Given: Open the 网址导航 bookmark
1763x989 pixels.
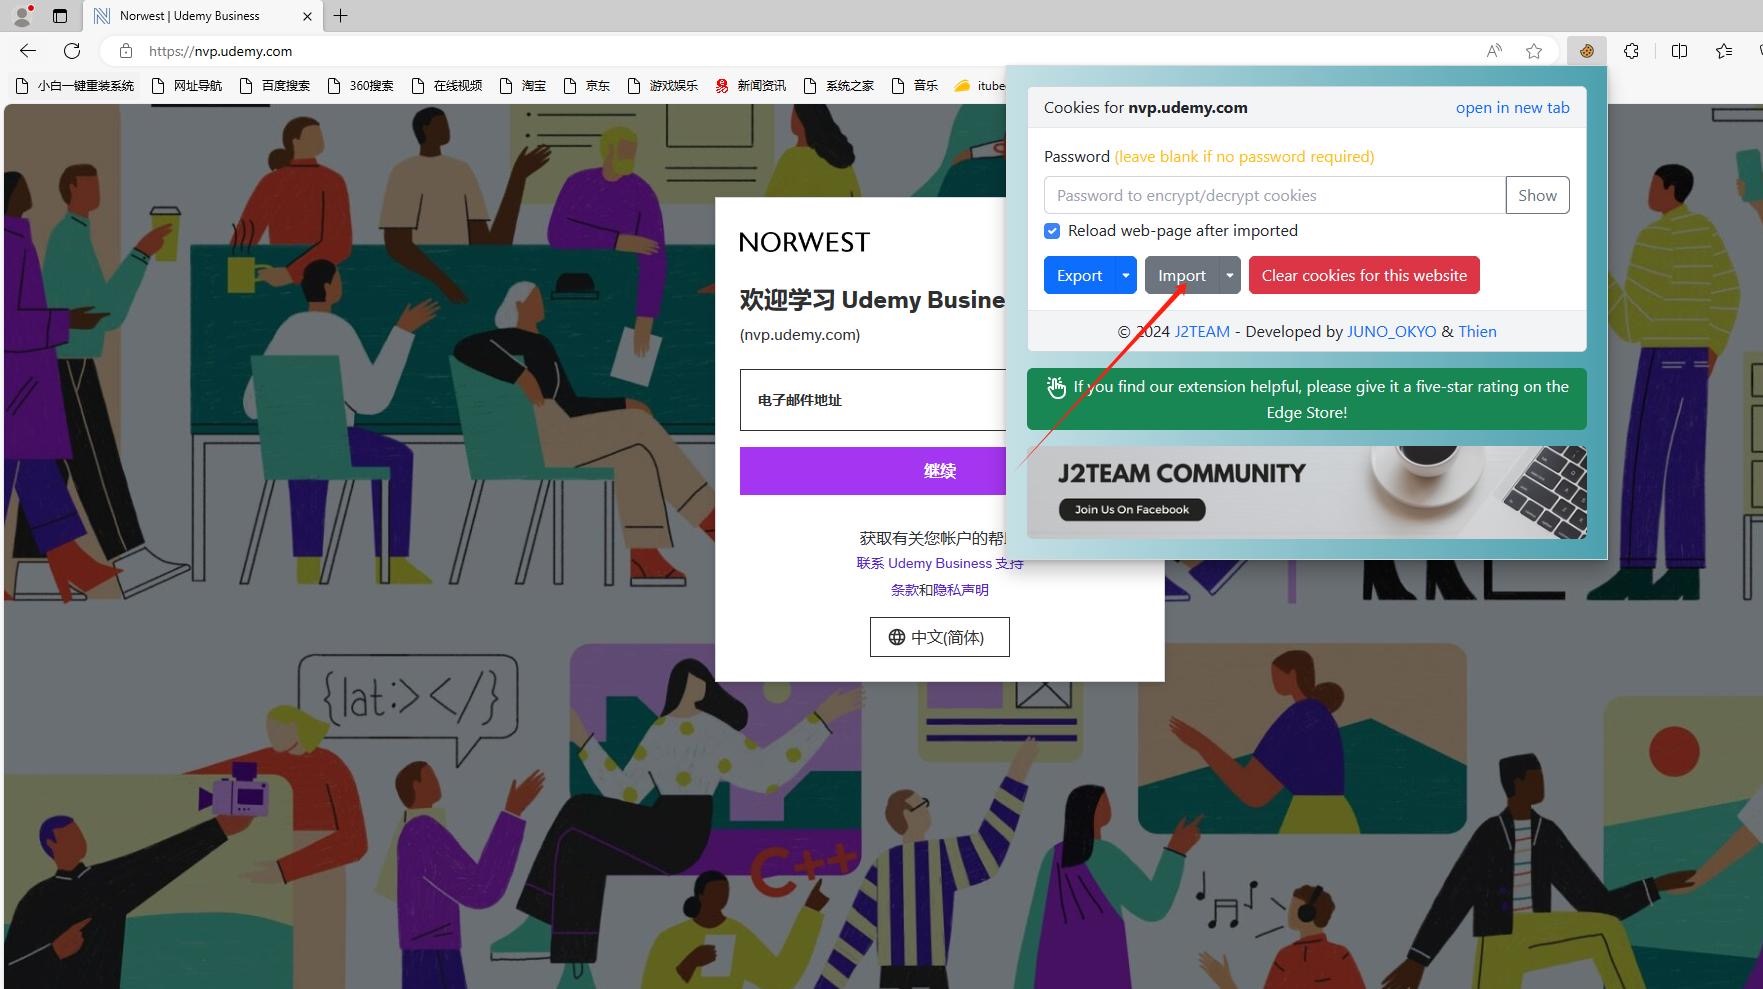Looking at the screenshot, I should click(x=187, y=86).
